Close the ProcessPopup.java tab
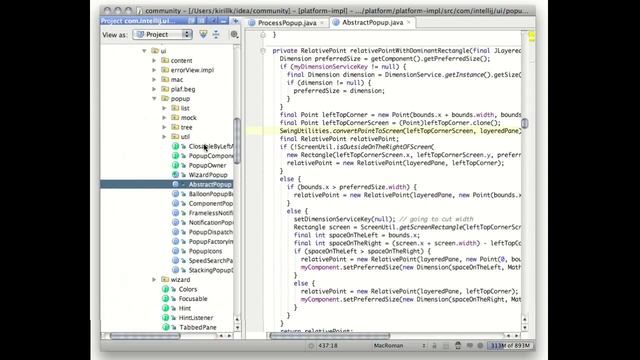 [x=322, y=23]
